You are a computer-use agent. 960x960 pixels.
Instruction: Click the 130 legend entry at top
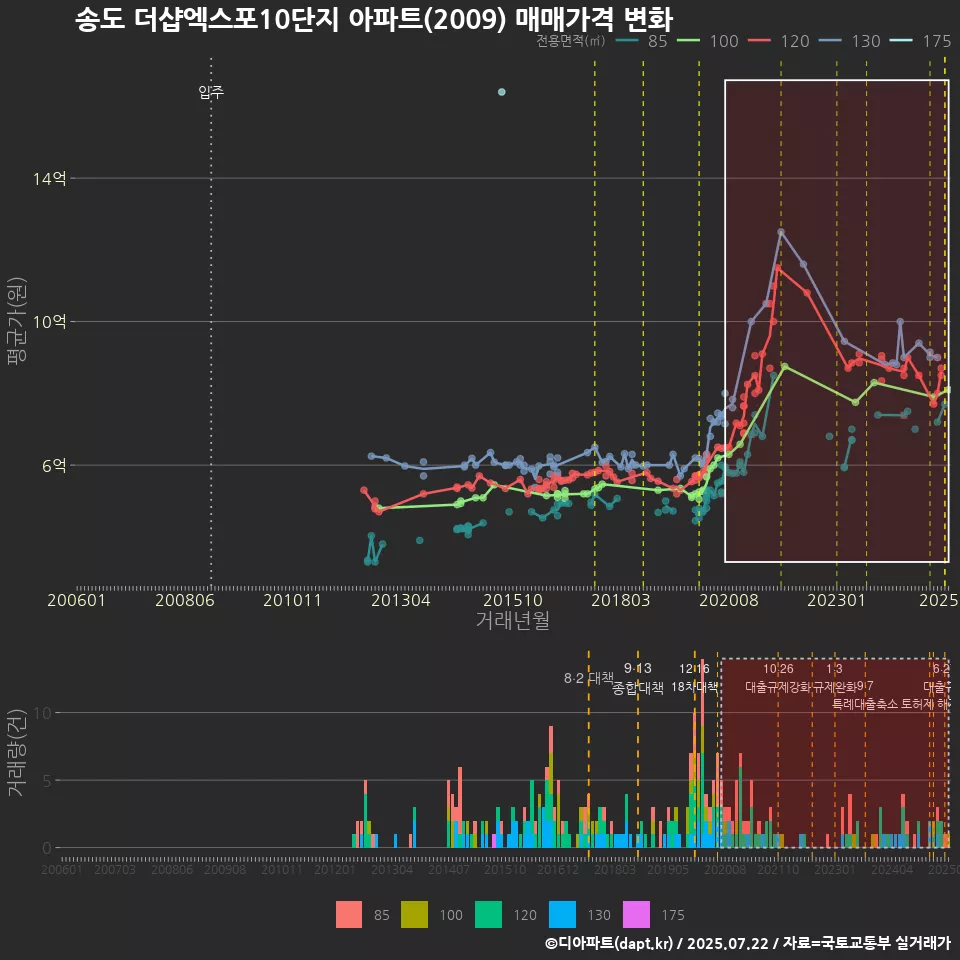pyautogui.click(x=850, y=41)
